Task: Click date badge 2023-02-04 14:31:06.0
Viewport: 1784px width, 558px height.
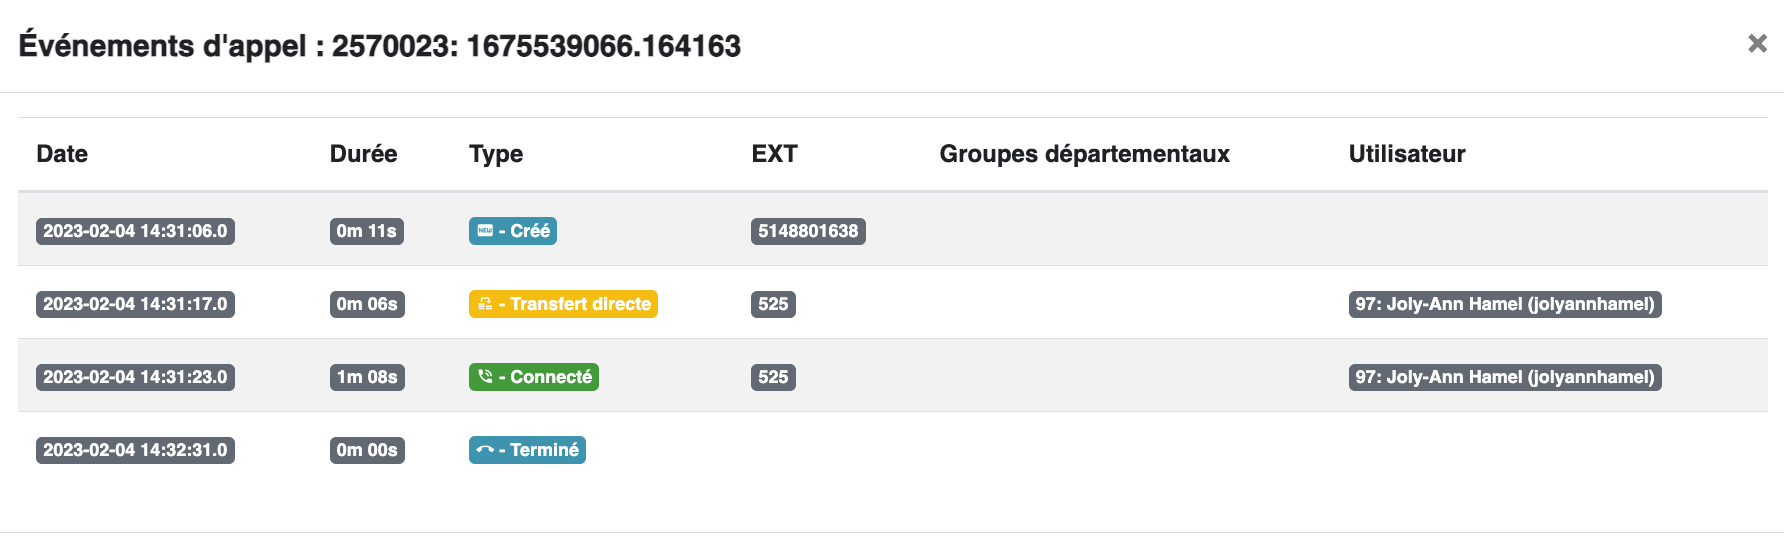Action: pyautogui.click(x=135, y=231)
